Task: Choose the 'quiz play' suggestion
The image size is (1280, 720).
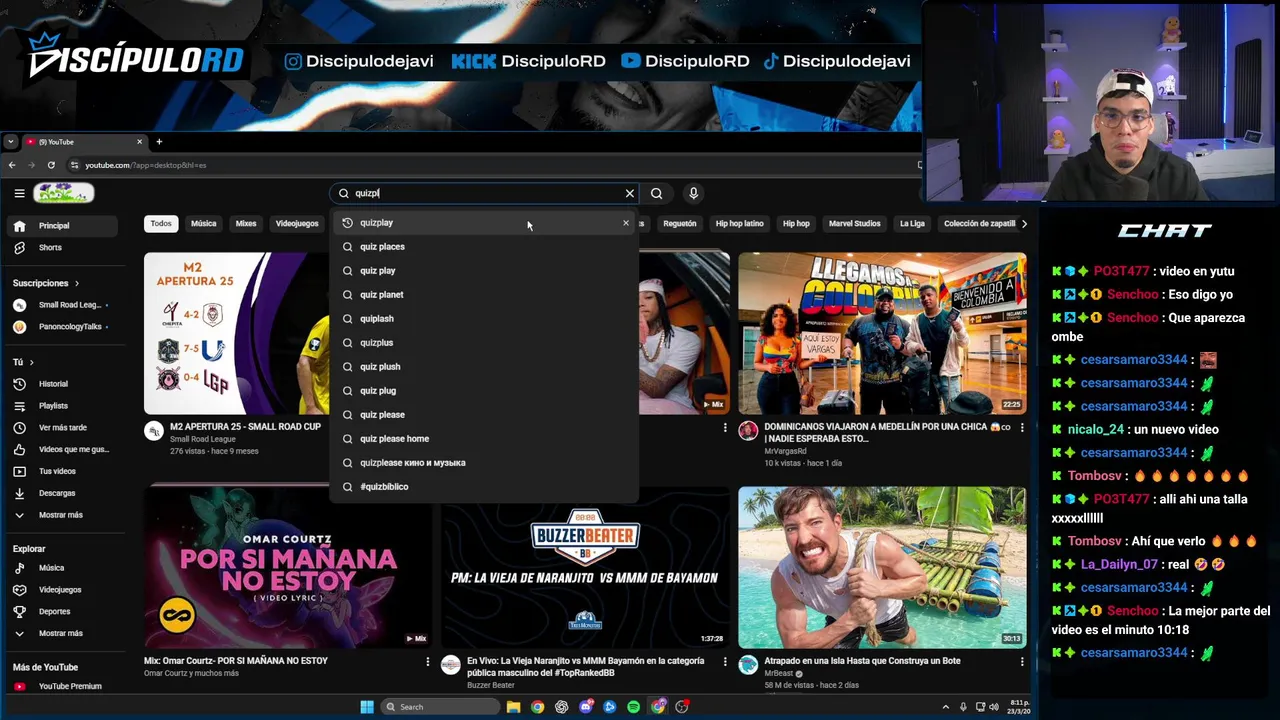Action: pos(484,271)
